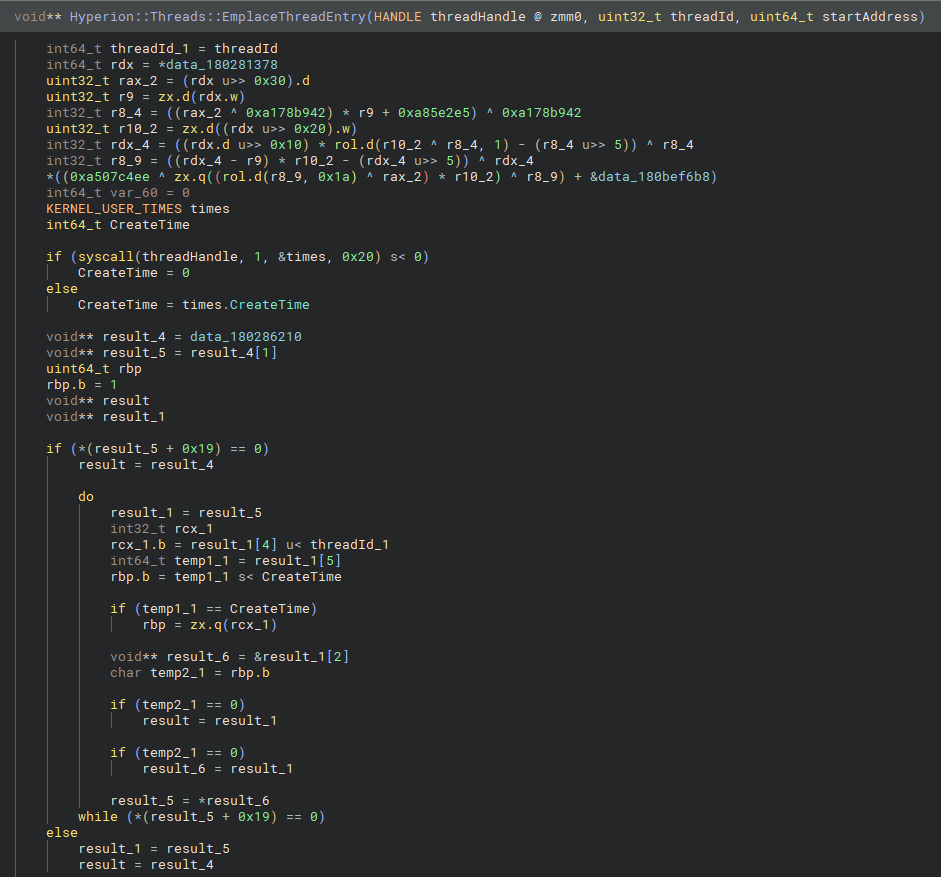The image size is (941, 877).
Task: Follow the data_180281378 symbol reference
Action: click(222, 65)
